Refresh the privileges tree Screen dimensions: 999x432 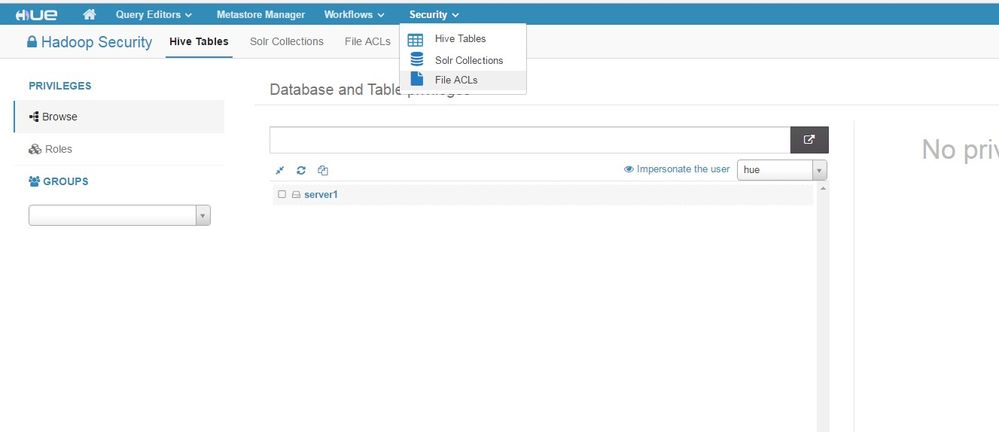tap(301, 170)
